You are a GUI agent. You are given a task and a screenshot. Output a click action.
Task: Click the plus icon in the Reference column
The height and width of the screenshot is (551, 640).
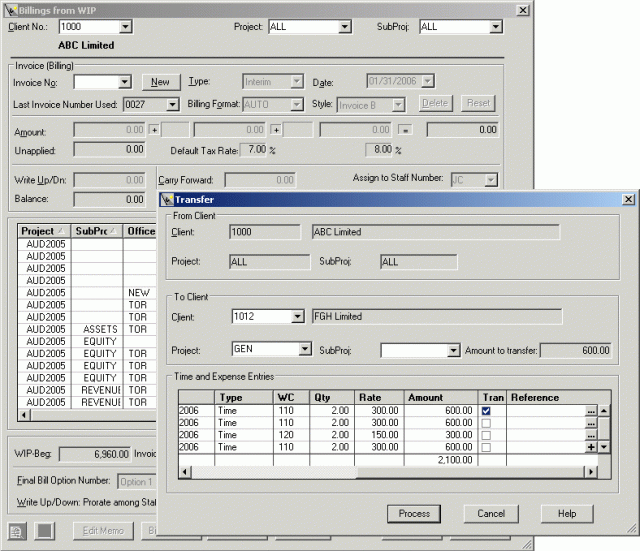click(590, 447)
